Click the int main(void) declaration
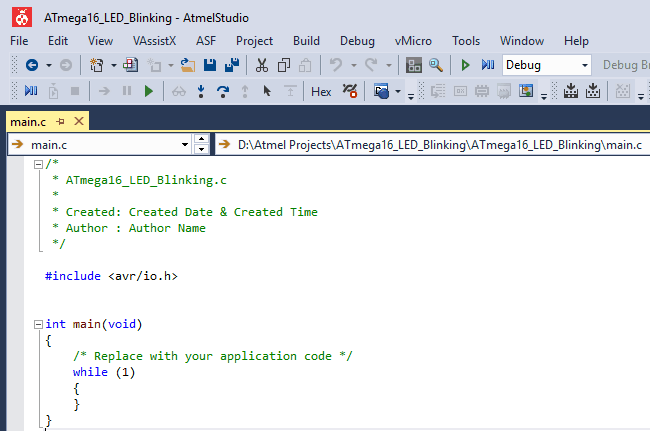 click(x=94, y=324)
